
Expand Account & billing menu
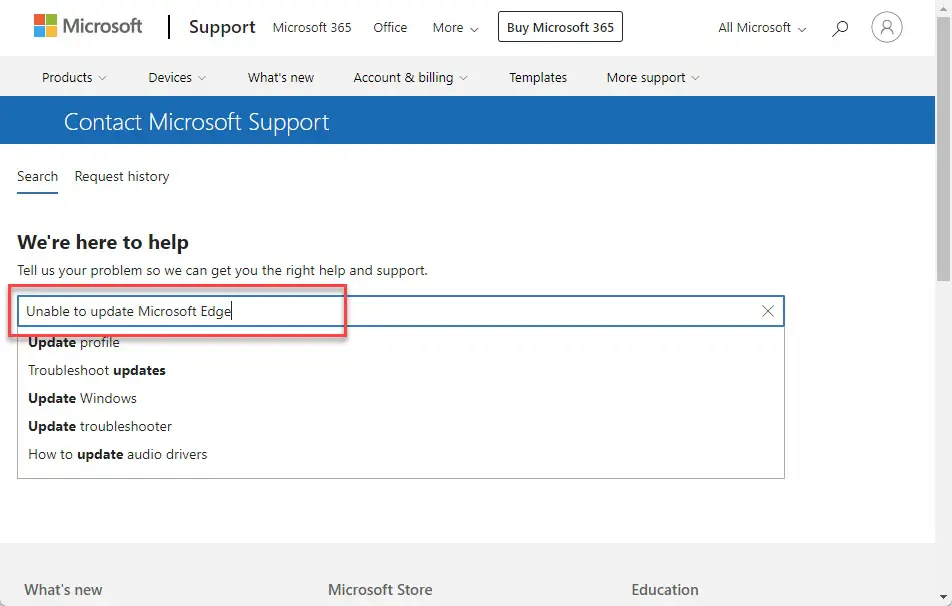tap(410, 78)
